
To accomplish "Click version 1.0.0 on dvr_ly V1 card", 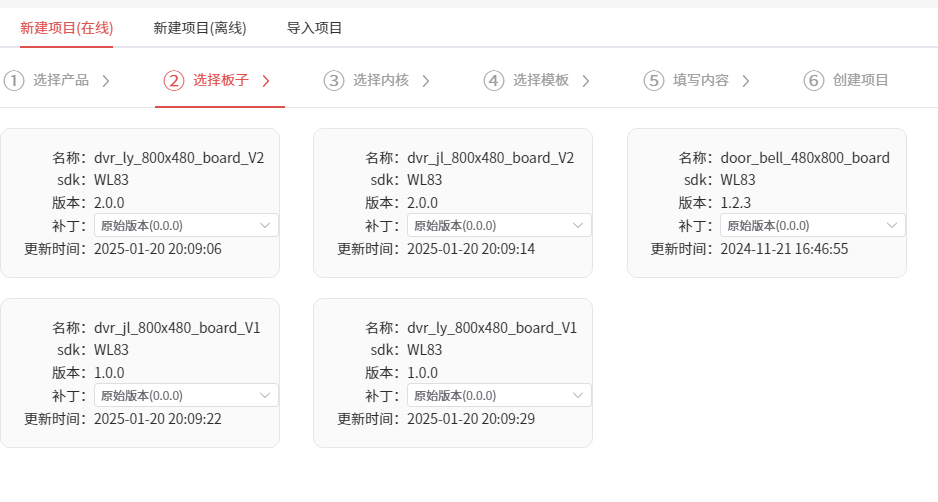I will point(423,373).
